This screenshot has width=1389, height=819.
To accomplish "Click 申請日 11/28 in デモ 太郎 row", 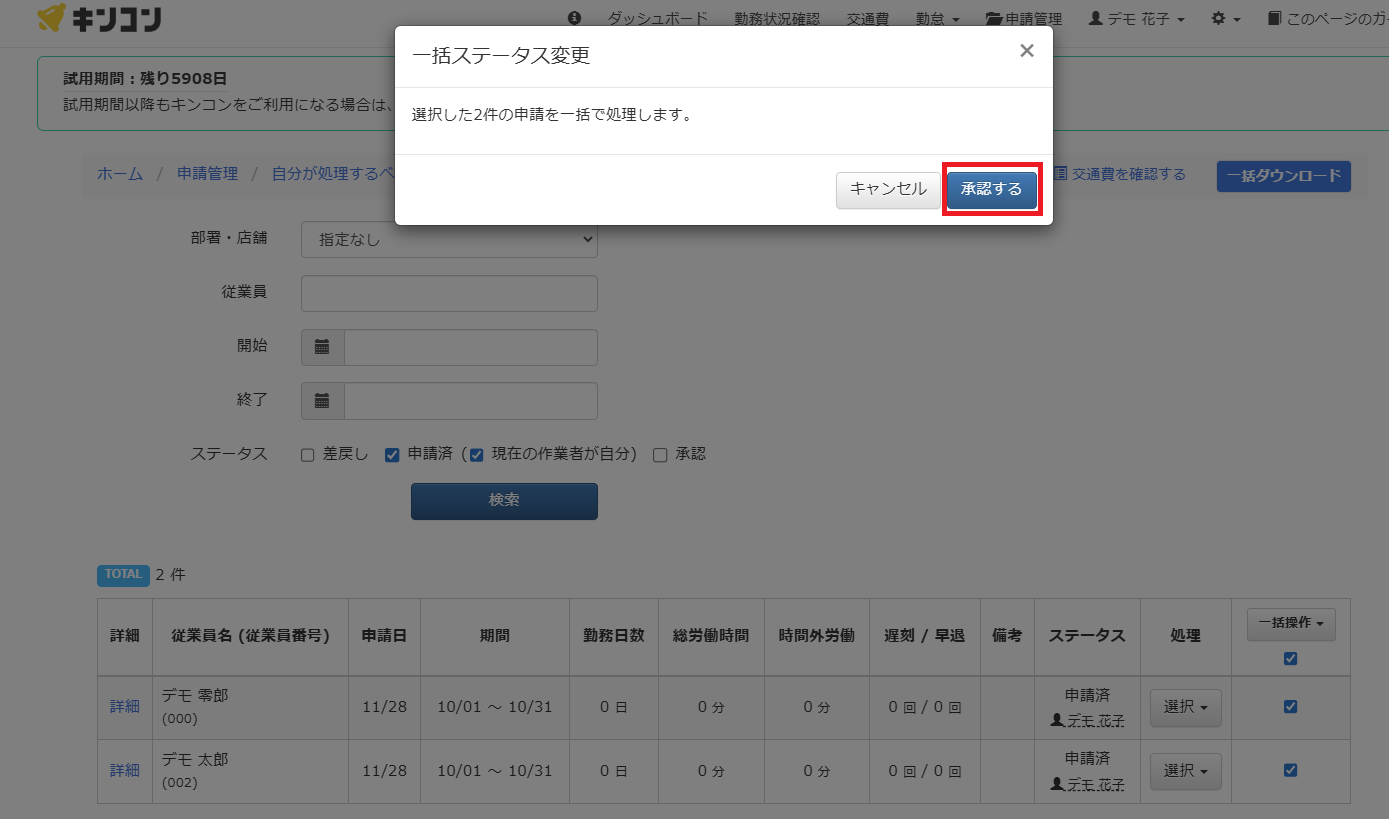I will [384, 771].
